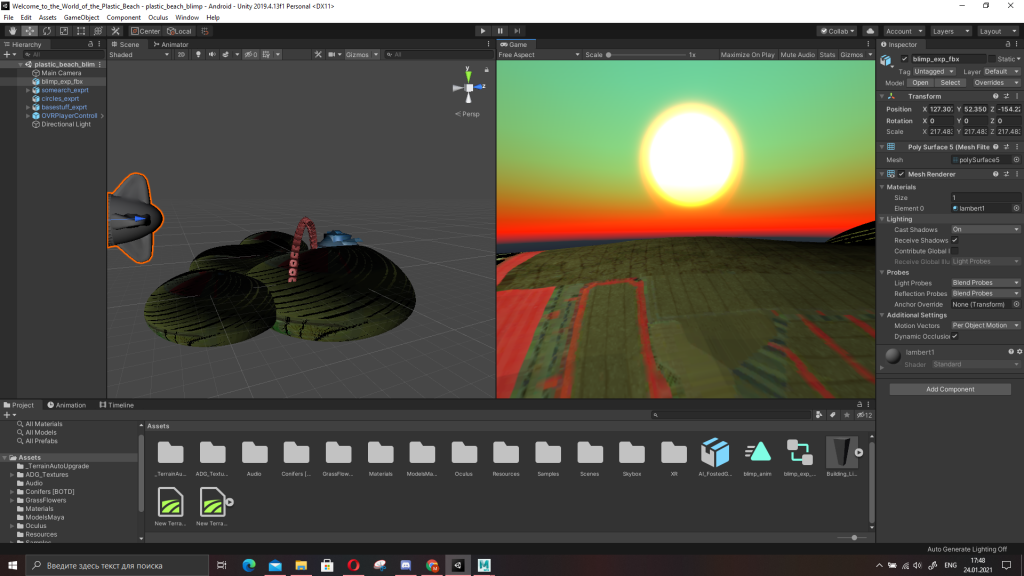Image resolution: width=1024 pixels, height=576 pixels.
Task: Click Mute Audio in Game view
Action: tap(797, 55)
